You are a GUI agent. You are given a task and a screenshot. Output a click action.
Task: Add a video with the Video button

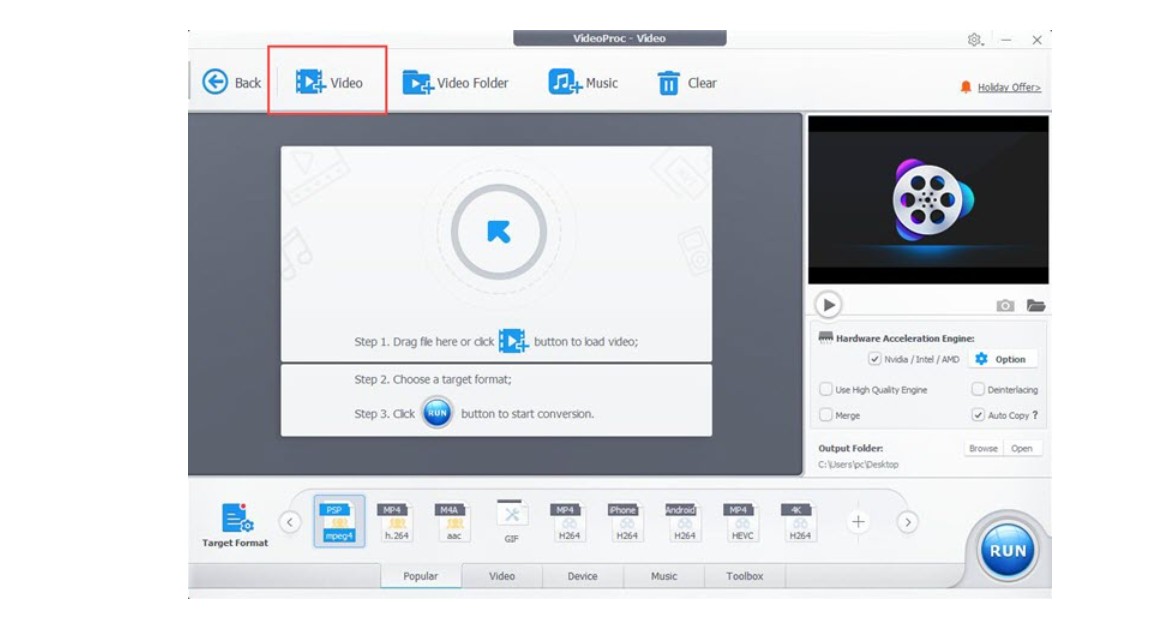[x=329, y=82]
